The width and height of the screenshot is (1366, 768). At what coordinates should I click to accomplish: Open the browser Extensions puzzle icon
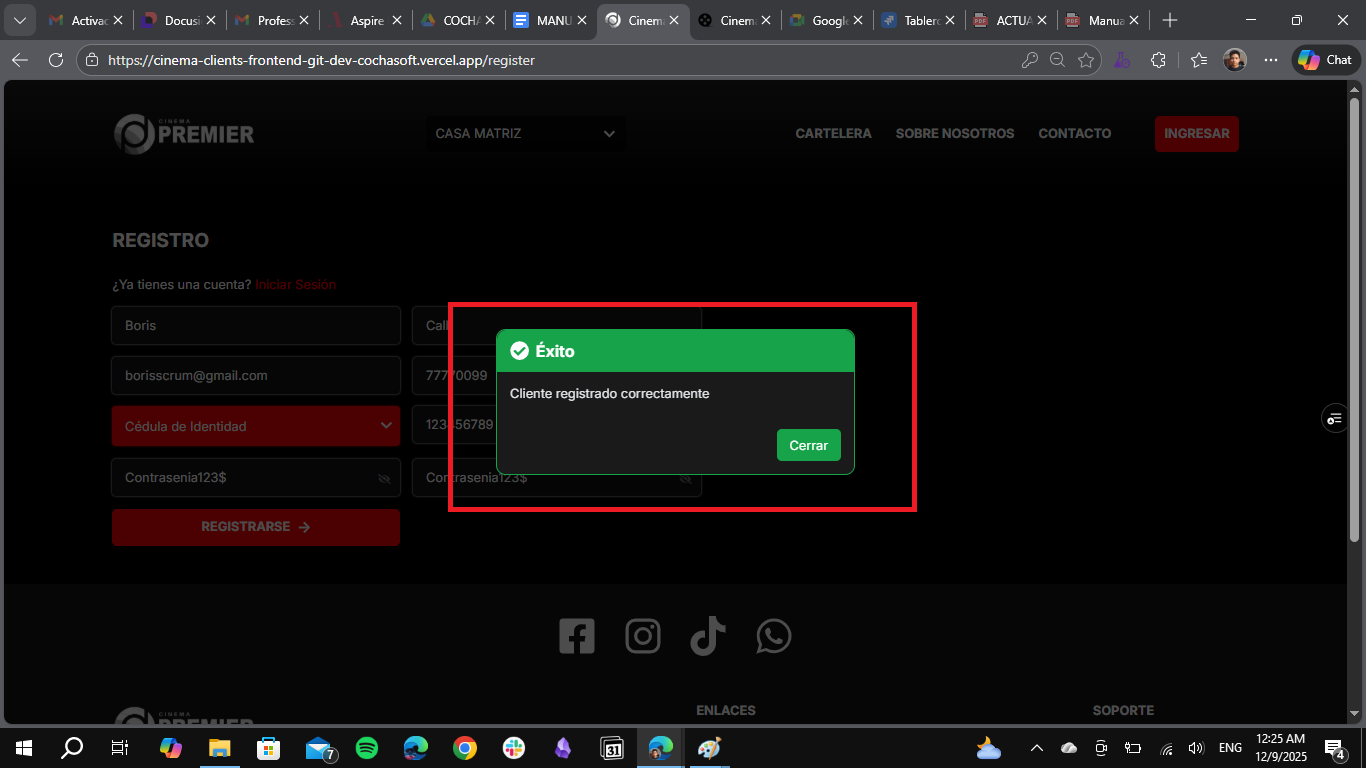[1158, 59]
